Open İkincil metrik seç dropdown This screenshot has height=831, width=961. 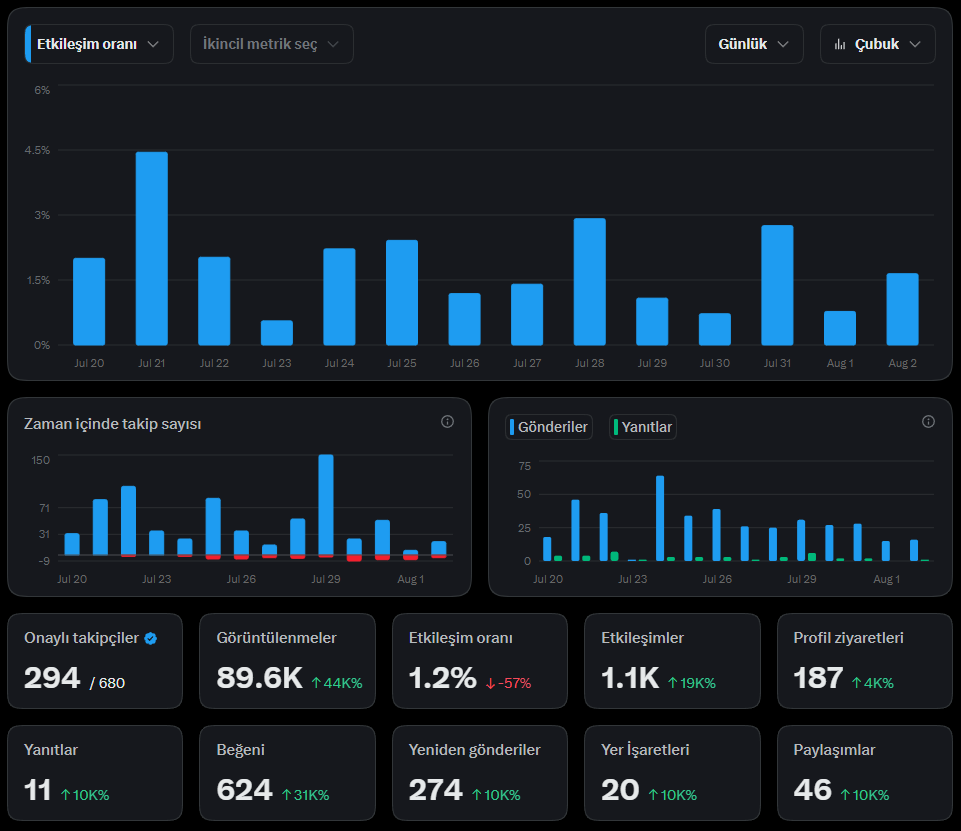click(272, 44)
